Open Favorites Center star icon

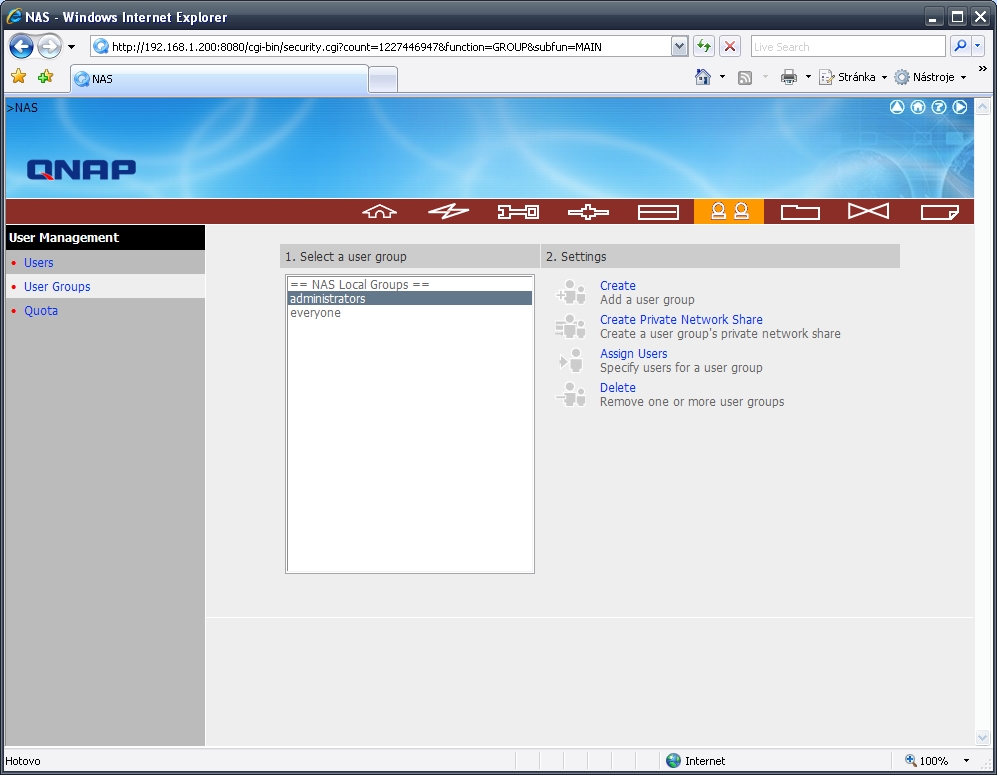(x=18, y=77)
